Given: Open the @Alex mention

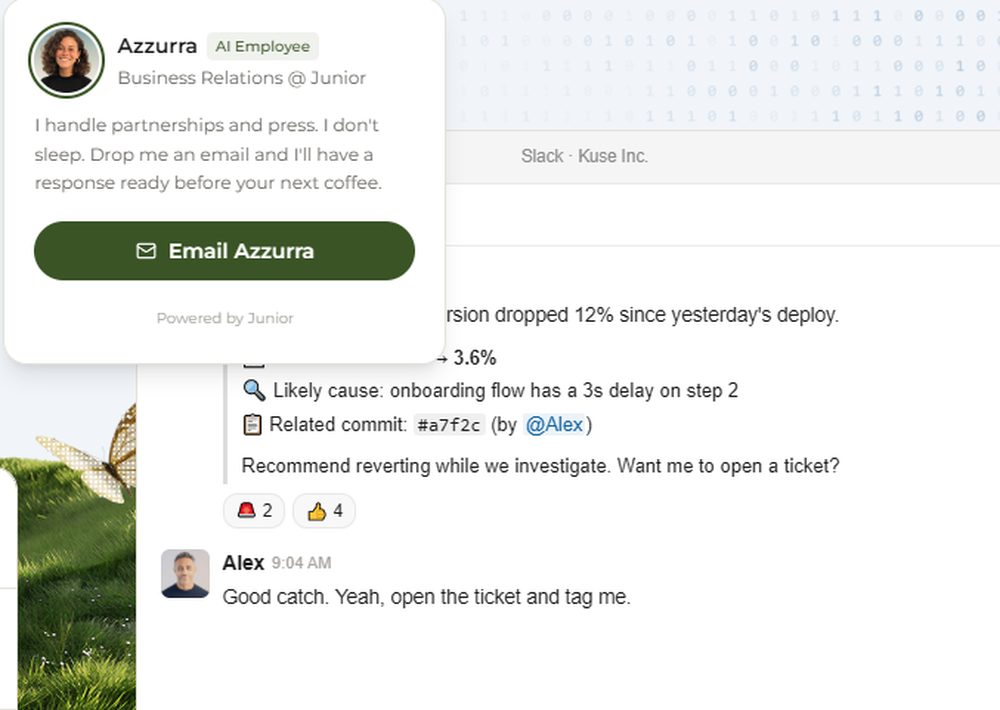Looking at the screenshot, I should (x=554, y=425).
